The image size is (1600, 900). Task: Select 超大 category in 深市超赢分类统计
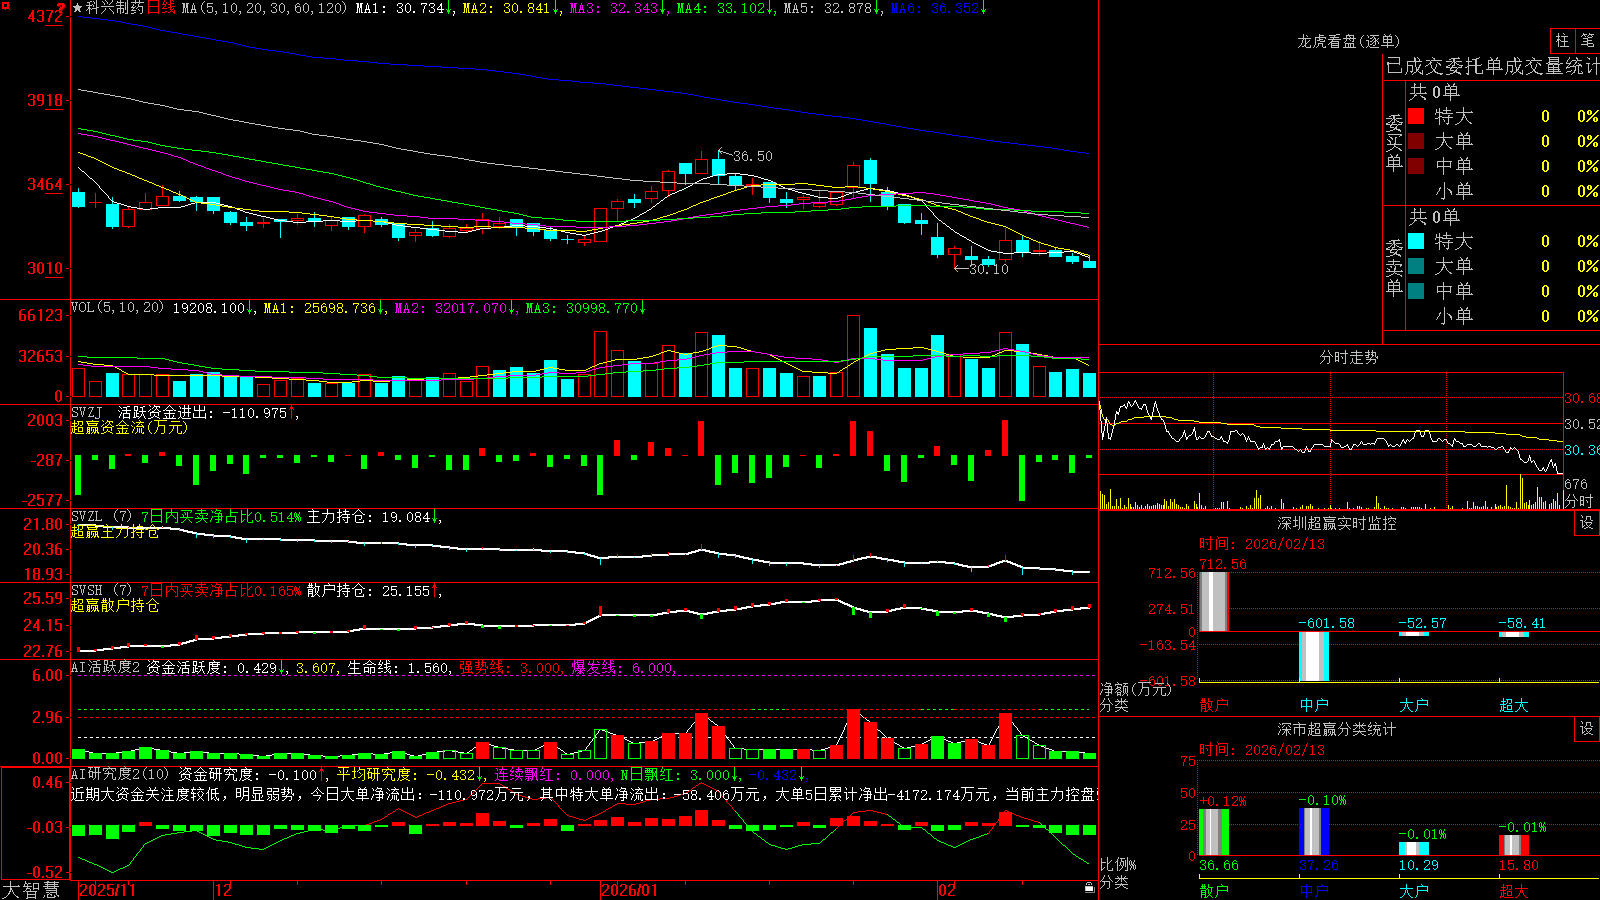click(x=1514, y=891)
